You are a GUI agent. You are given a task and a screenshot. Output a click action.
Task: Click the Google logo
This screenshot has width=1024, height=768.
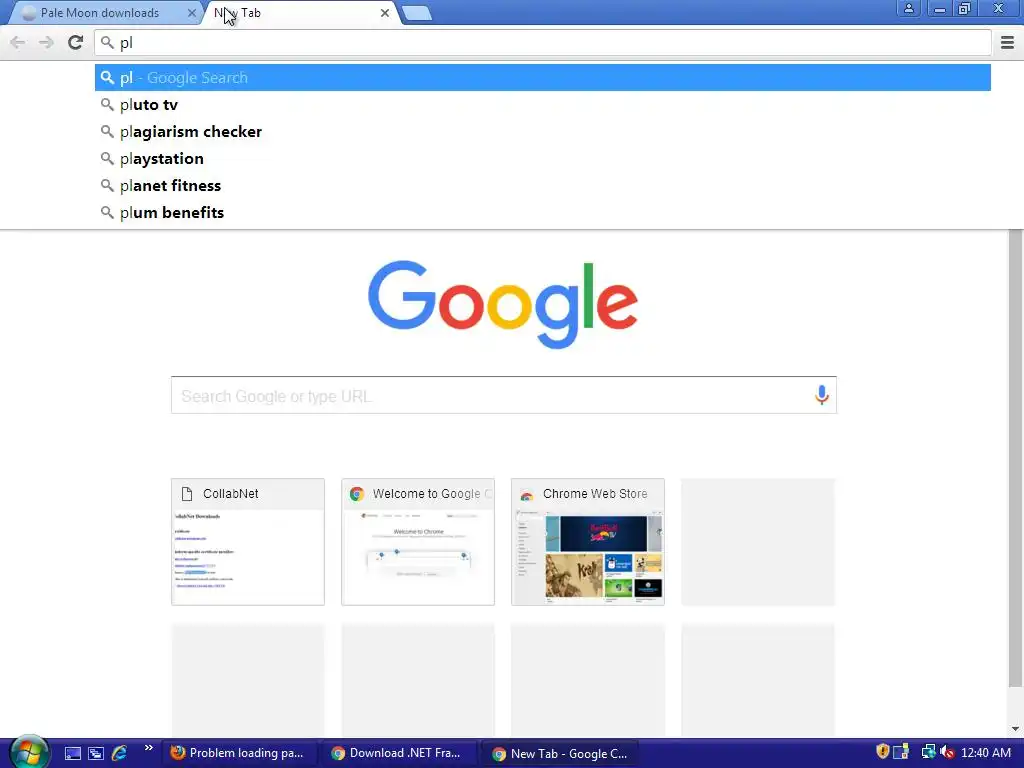[503, 304]
